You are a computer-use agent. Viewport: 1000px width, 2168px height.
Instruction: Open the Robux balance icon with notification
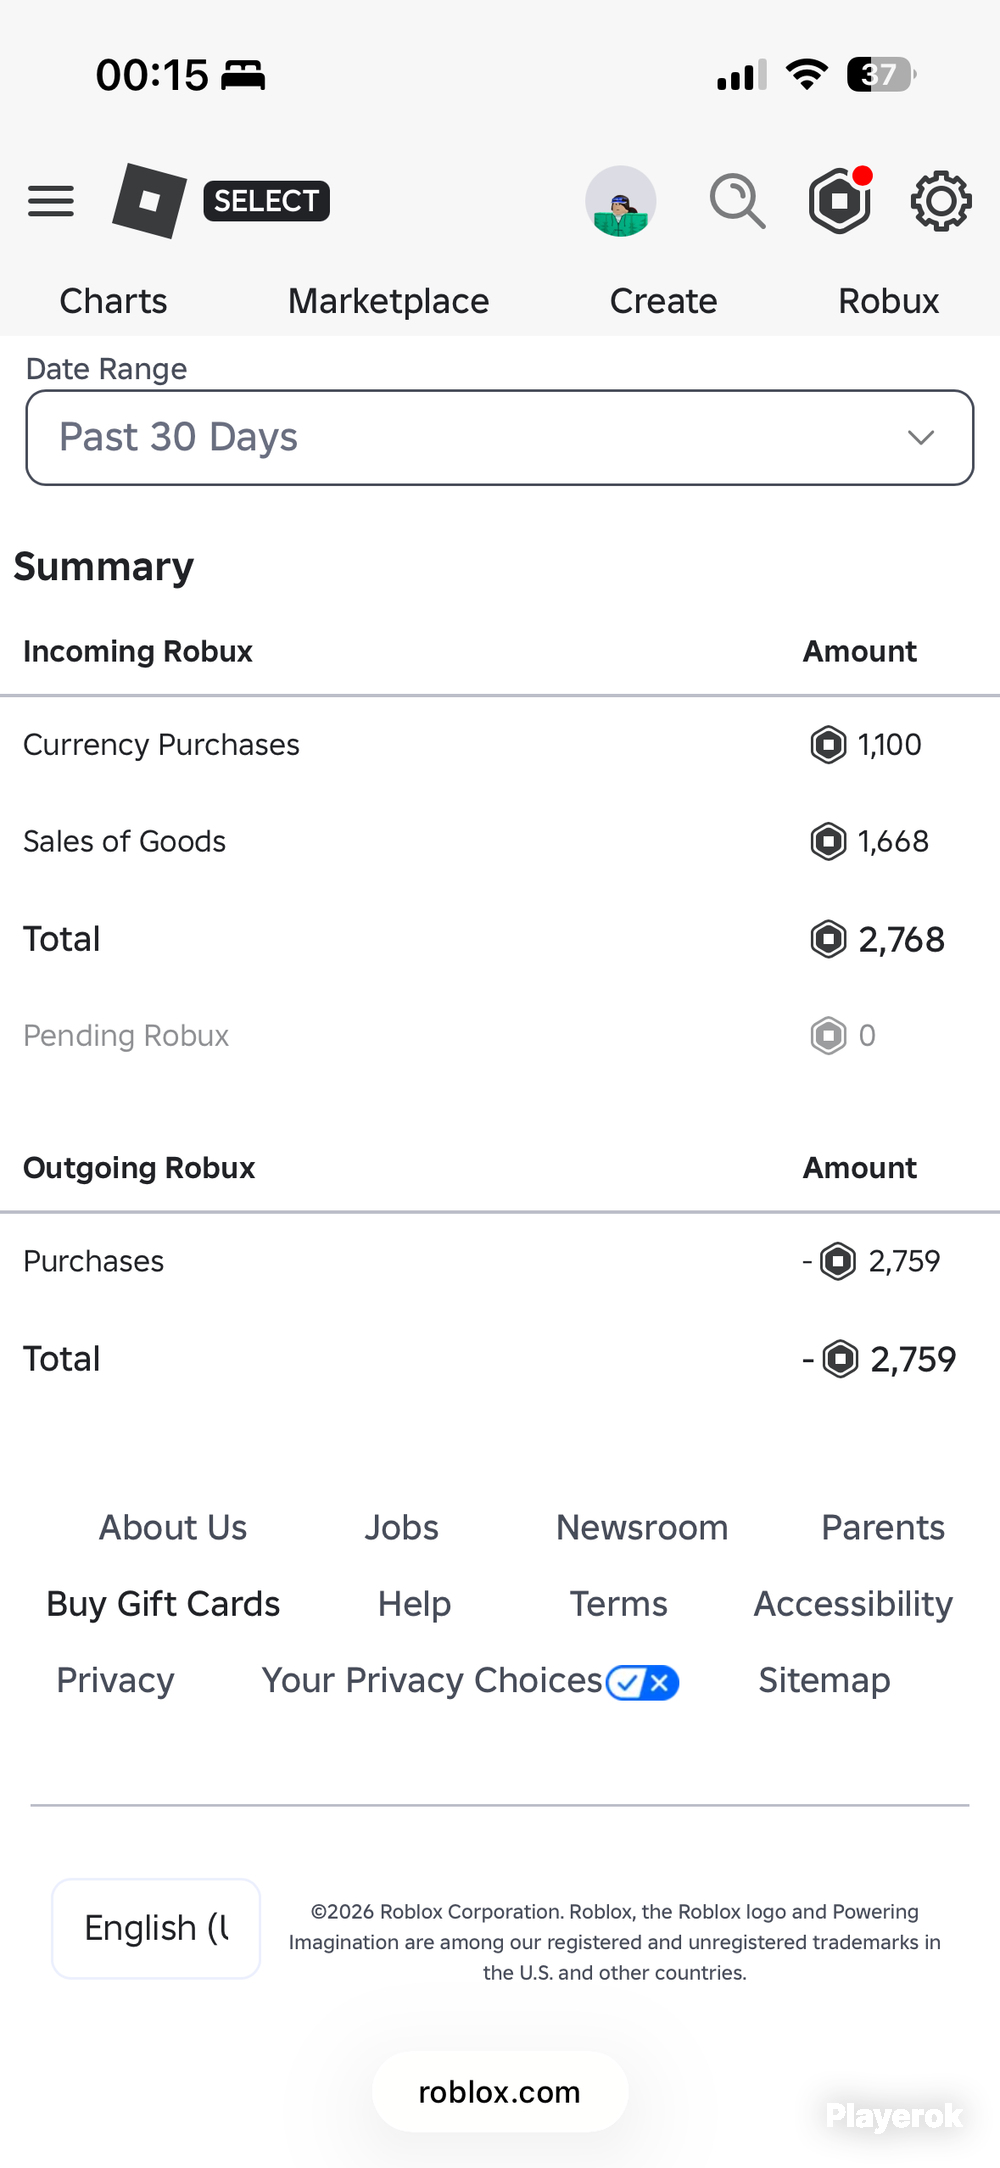pyautogui.click(x=840, y=200)
